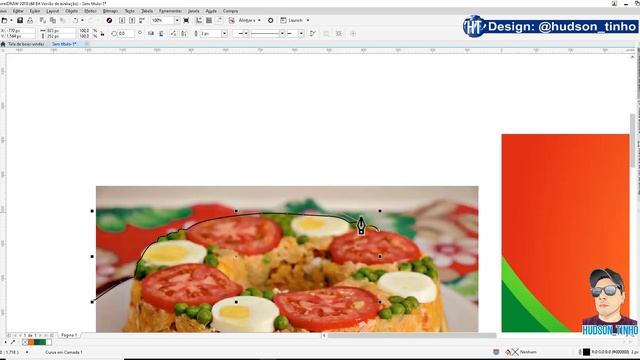Image resolution: width=640 pixels, height=360 pixels.
Task: Click the Undo arrow icon
Action: (x=76, y=20)
